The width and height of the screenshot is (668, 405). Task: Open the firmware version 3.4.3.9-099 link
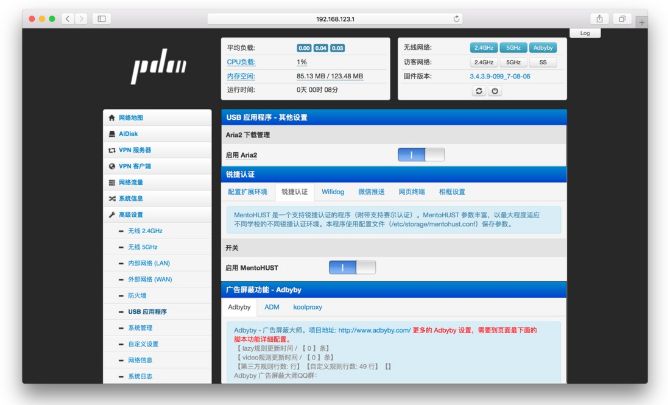[500, 76]
